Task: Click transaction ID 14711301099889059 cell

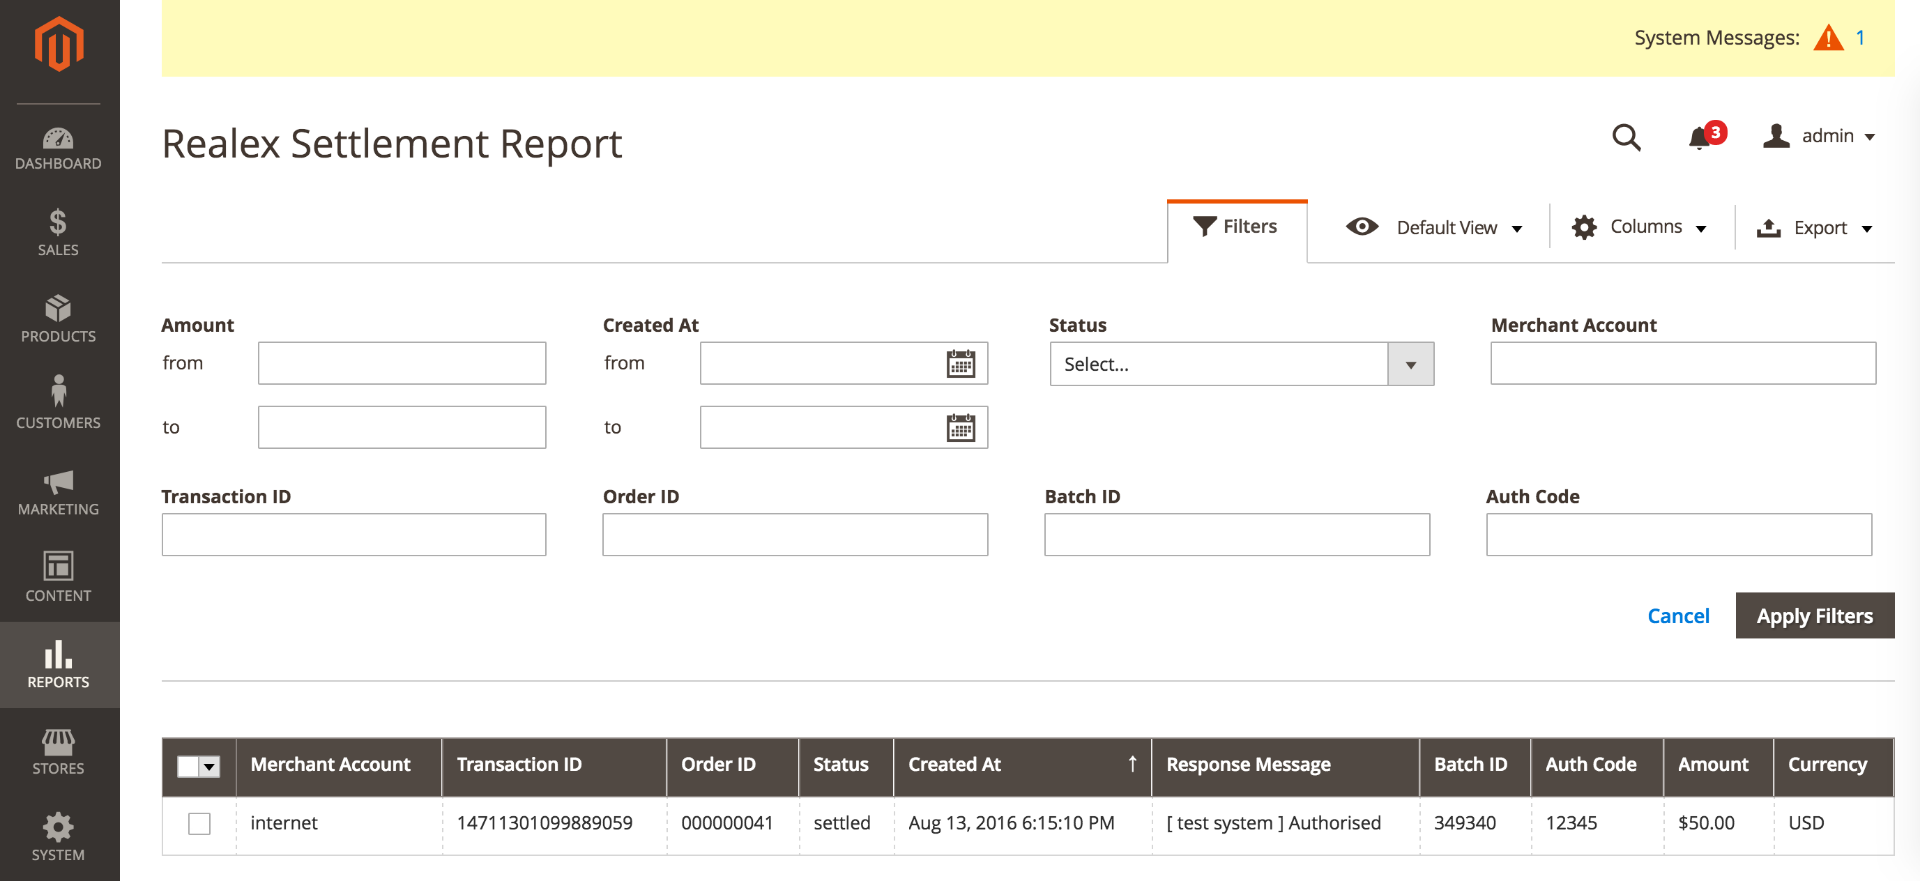Action: coord(554,825)
